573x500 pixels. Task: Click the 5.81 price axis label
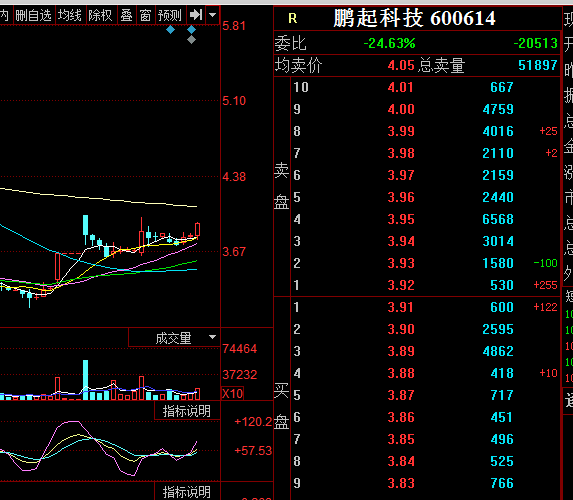pyautogui.click(x=234, y=26)
